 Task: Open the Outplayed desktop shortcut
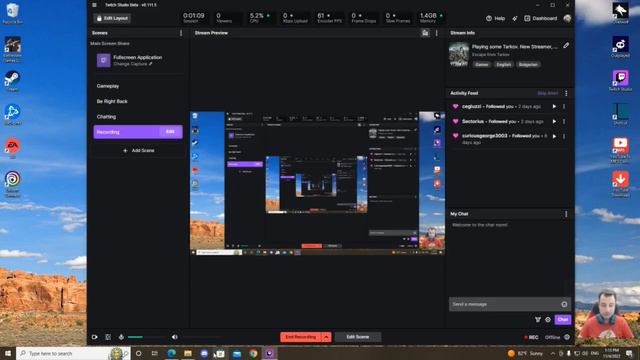click(x=620, y=47)
